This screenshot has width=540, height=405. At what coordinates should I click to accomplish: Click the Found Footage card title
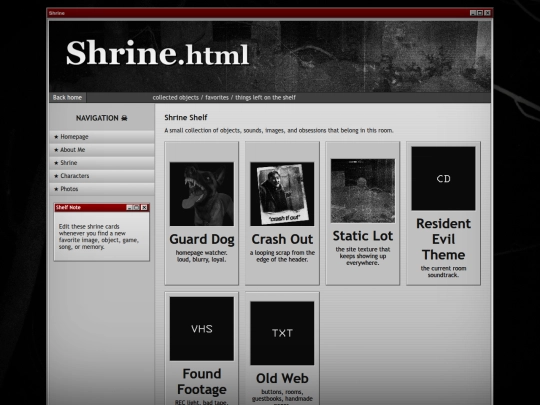pyautogui.click(x=202, y=382)
